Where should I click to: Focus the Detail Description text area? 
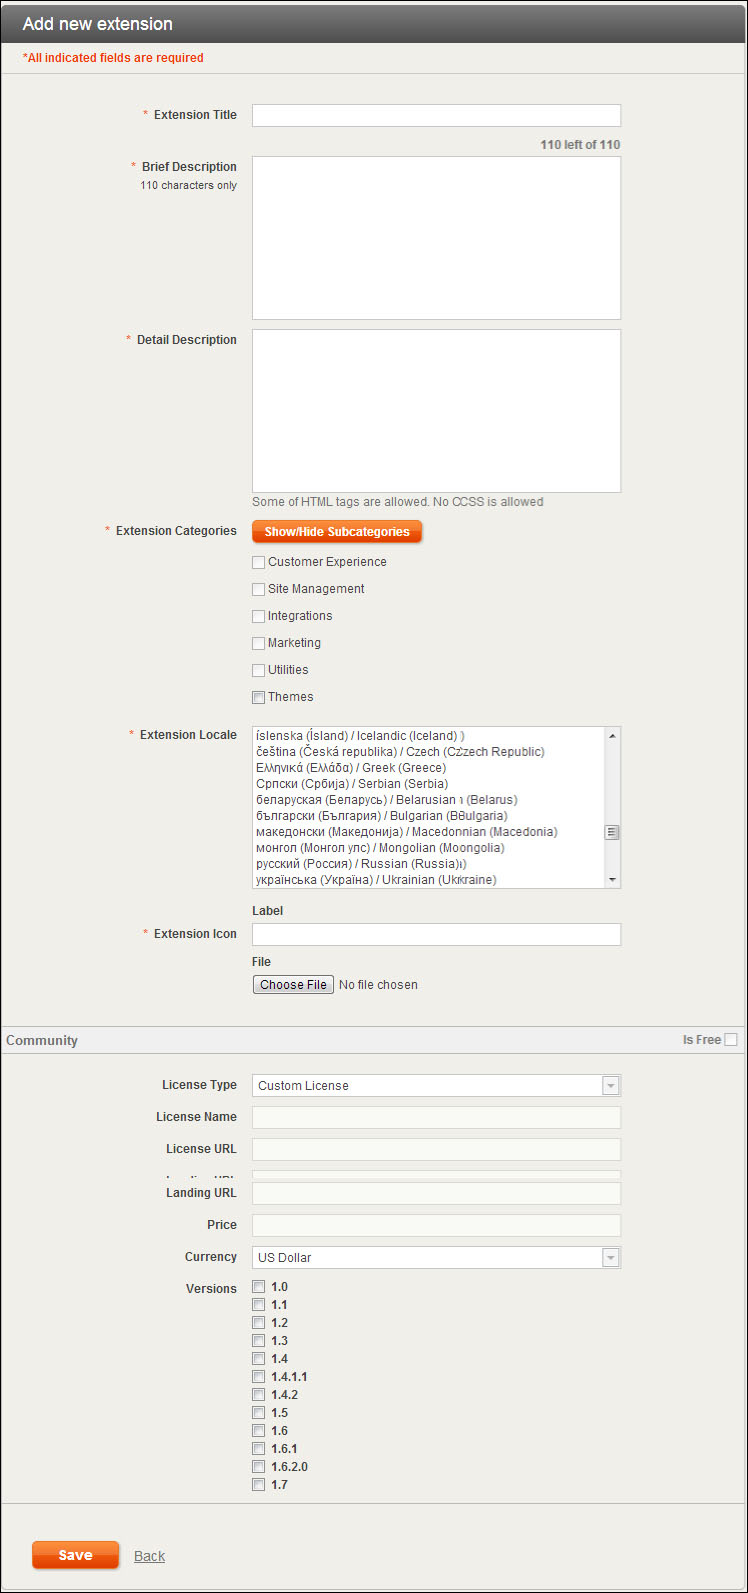(x=436, y=411)
